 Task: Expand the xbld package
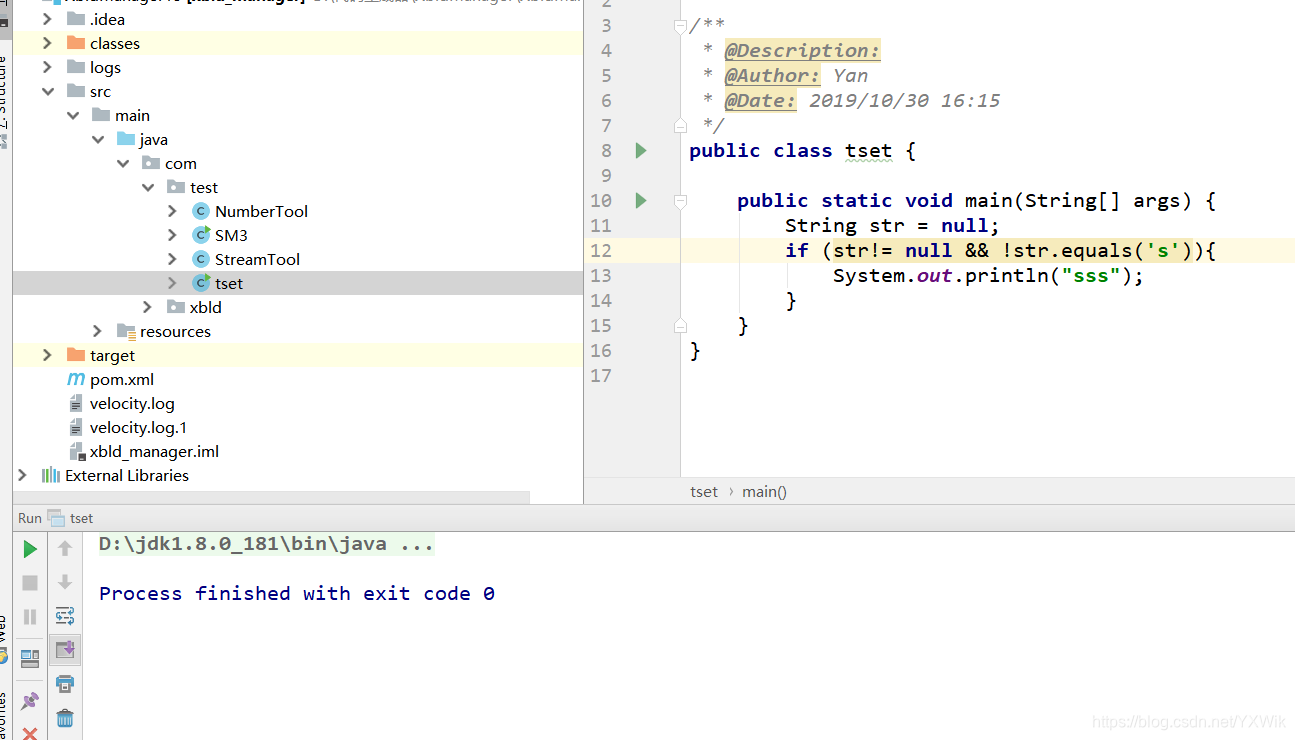[147, 307]
